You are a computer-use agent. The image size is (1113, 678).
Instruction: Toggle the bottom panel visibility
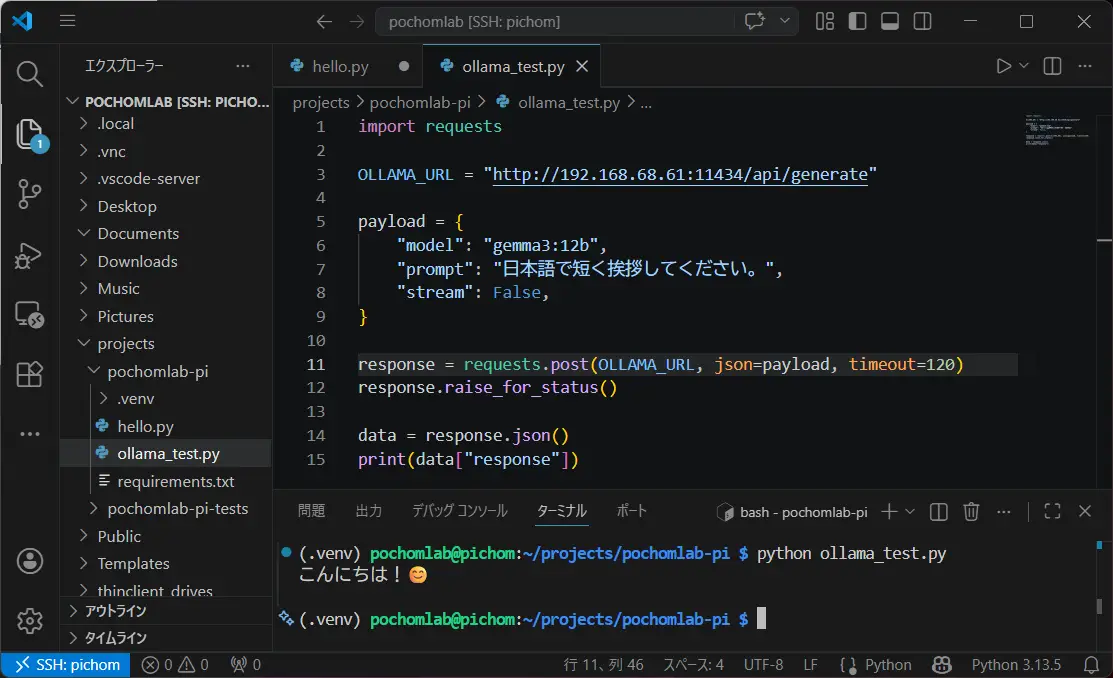click(x=890, y=21)
